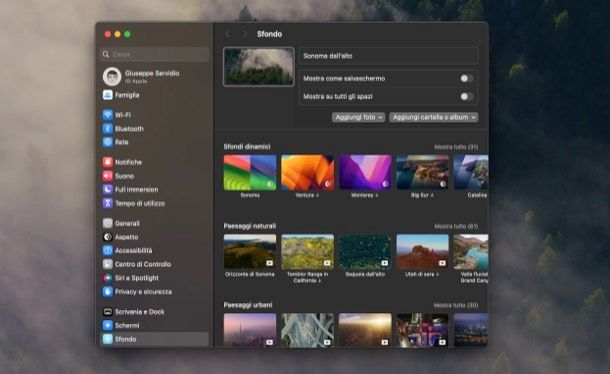Select Privacy e sicurezza hand icon
The image size is (610, 374).
[x=108, y=291]
